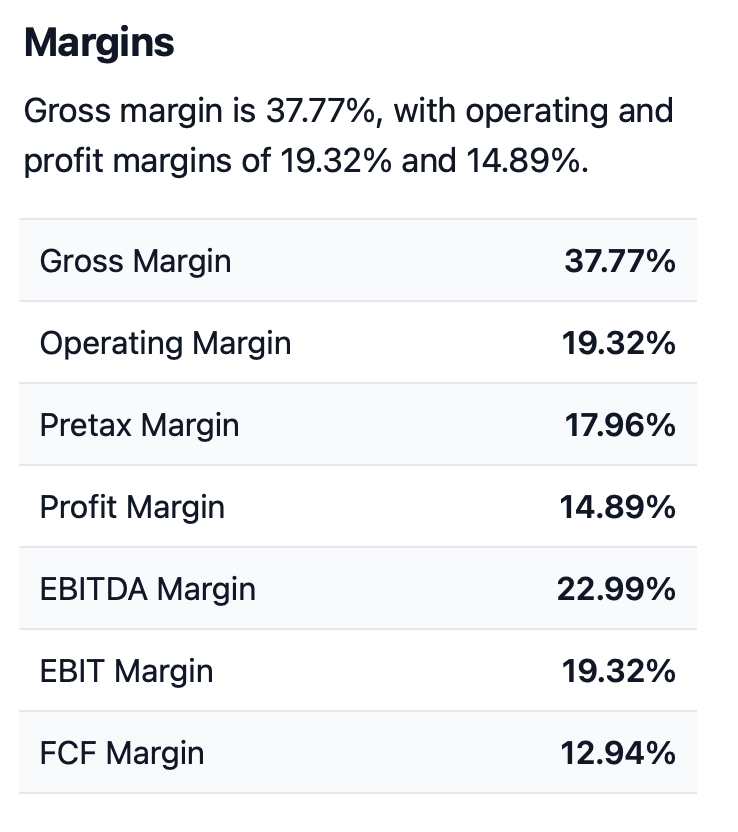Select the Pretax Margin row label
This screenshot has width=738, height=832.
139,425
